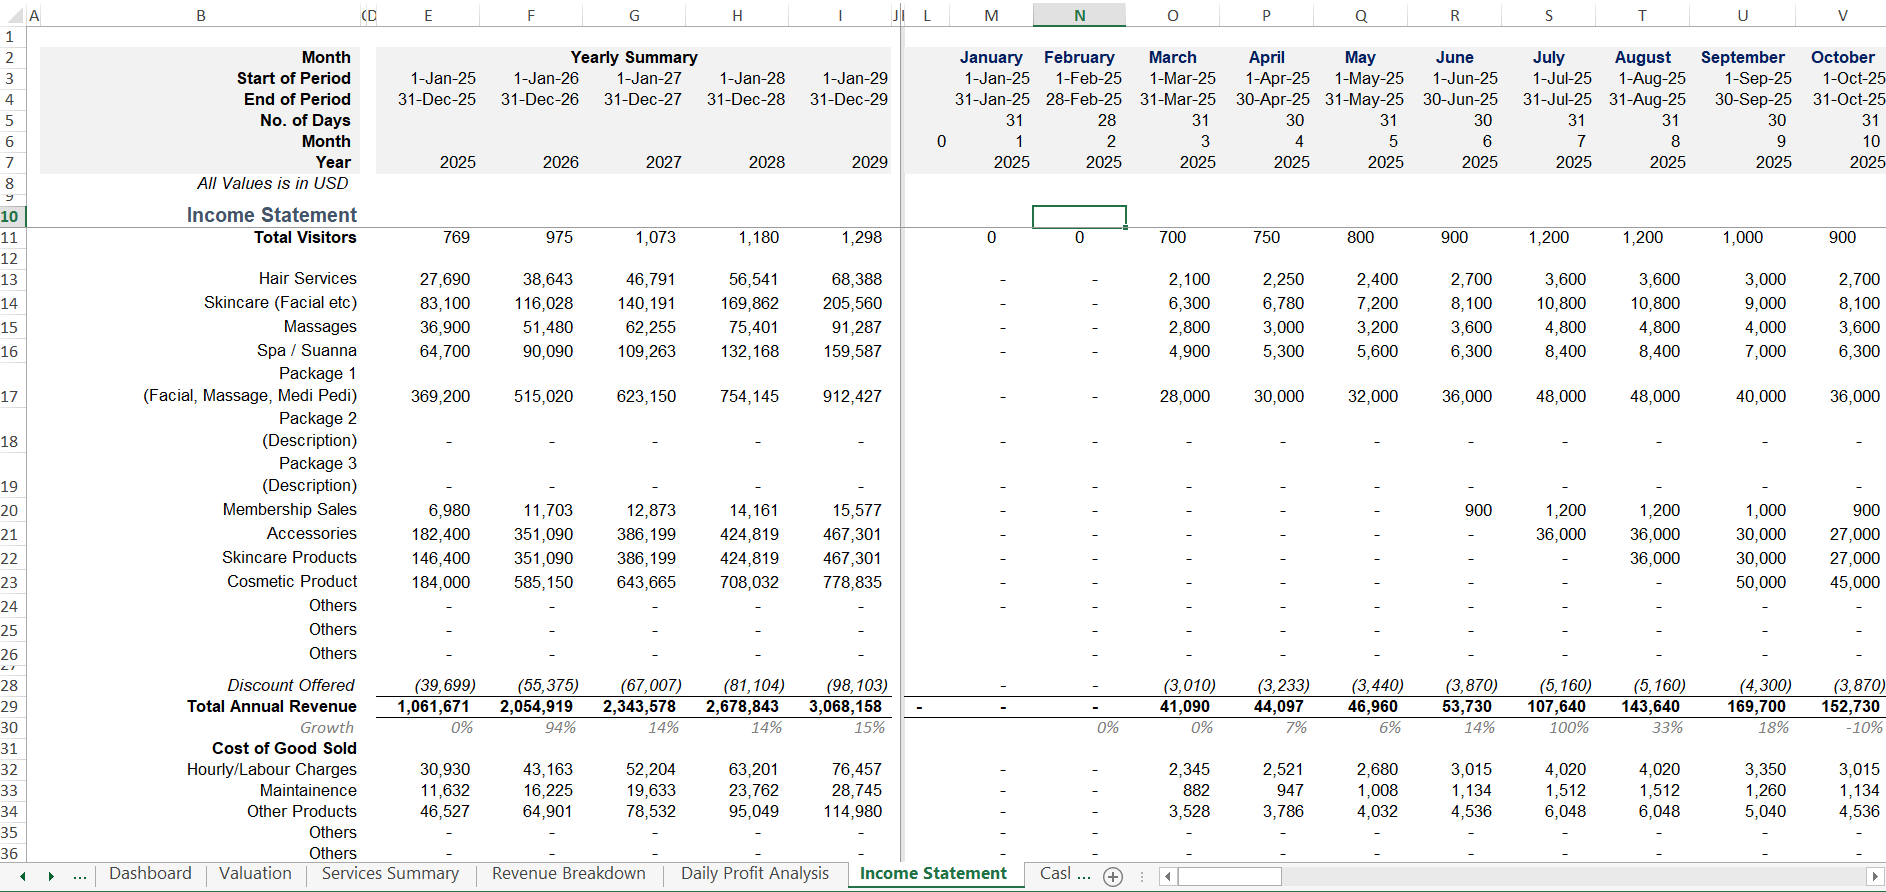Click 'Cost of Good Sold' label
Image resolution: width=1886 pixels, height=892 pixels.
coord(284,749)
